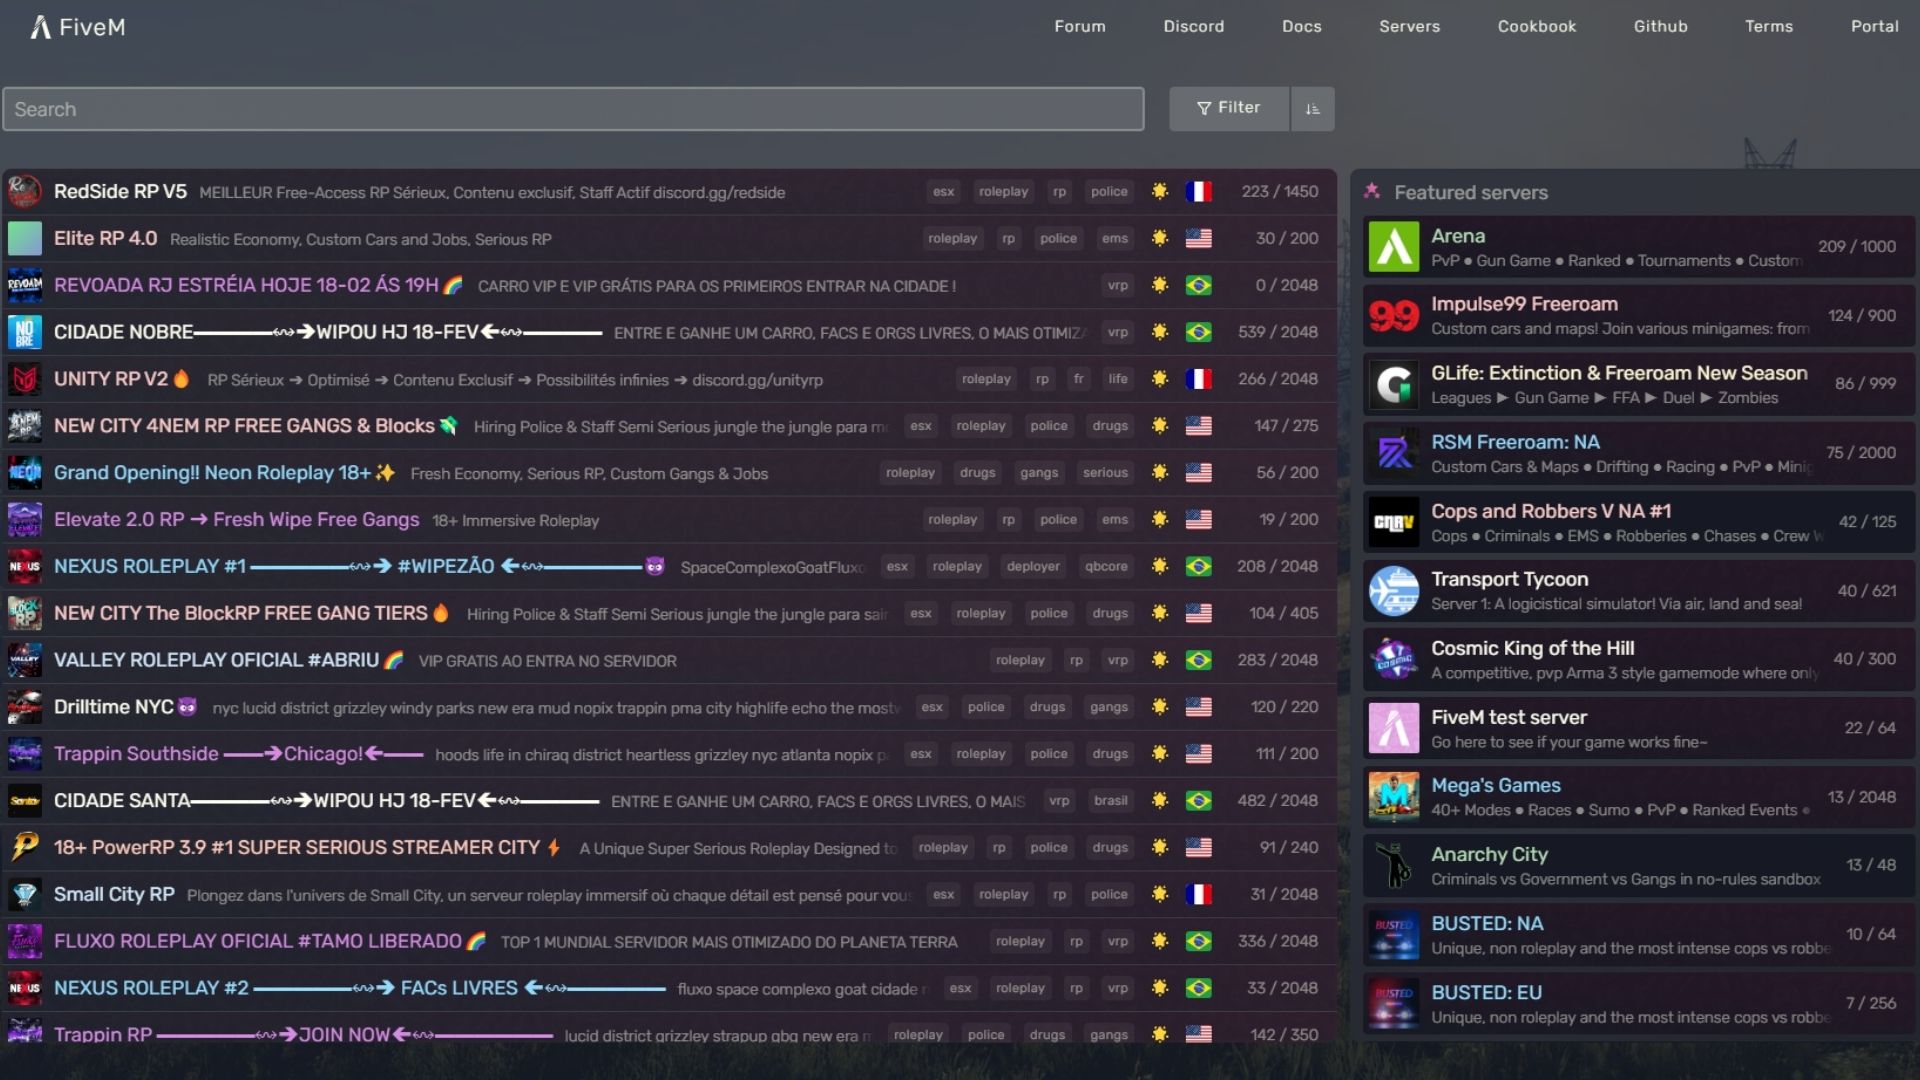Open the Portal menu link
This screenshot has width=1920, height=1080.
[x=1874, y=27]
